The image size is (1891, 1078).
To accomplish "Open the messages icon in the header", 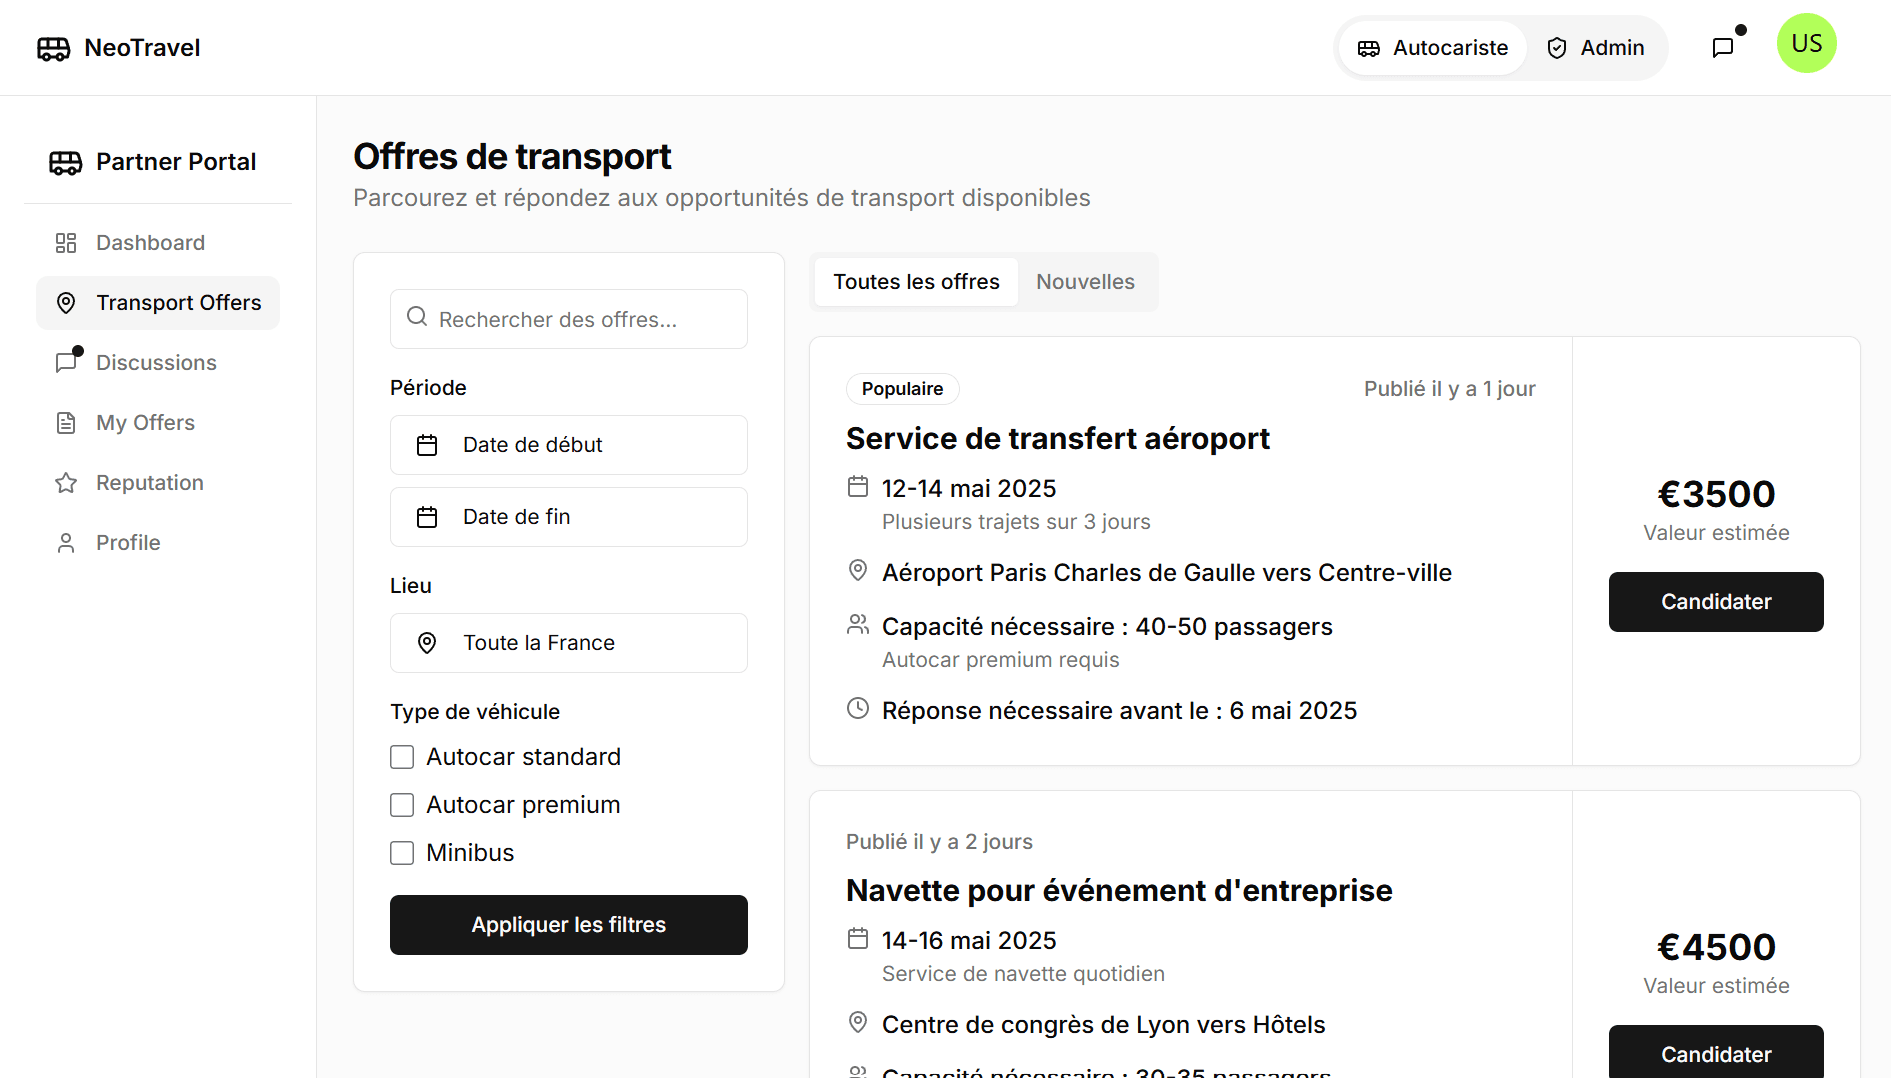I will pos(1723,48).
